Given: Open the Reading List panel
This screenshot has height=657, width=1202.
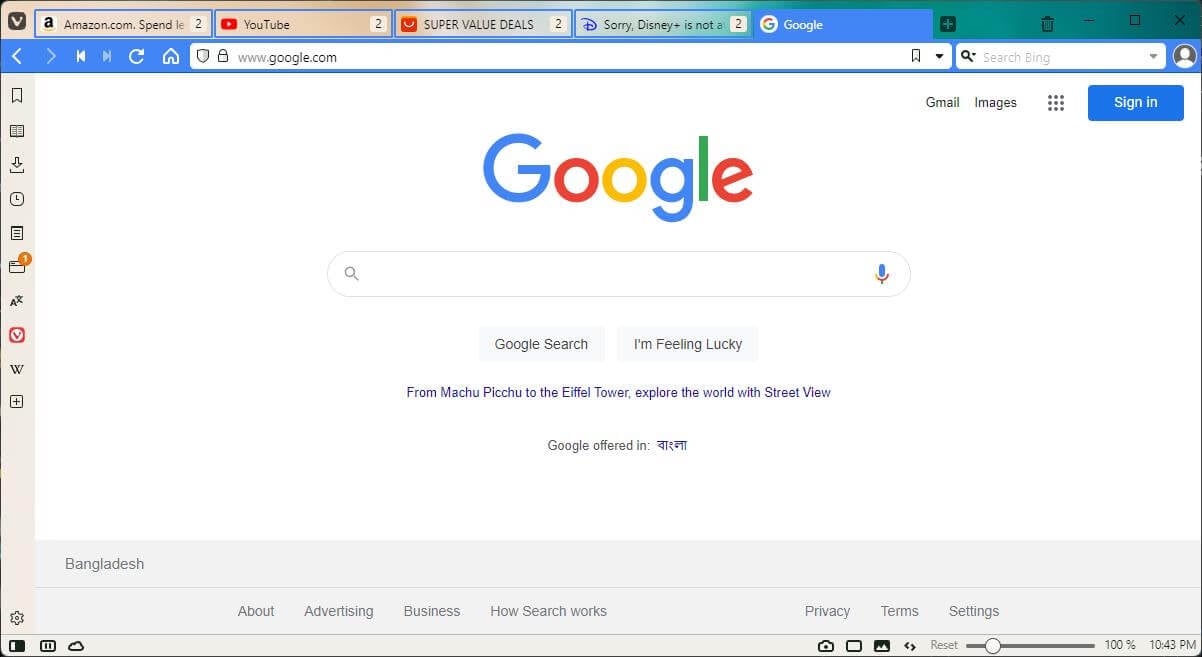Looking at the screenshot, I should tap(17, 131).
